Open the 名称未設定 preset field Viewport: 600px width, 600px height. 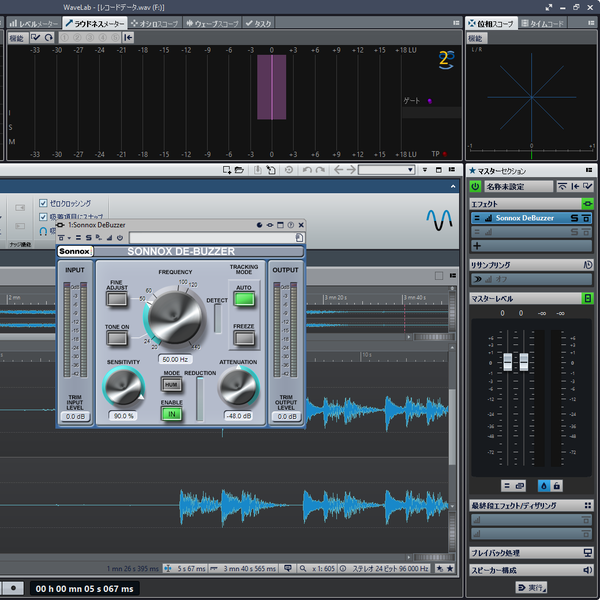point(518,186)
